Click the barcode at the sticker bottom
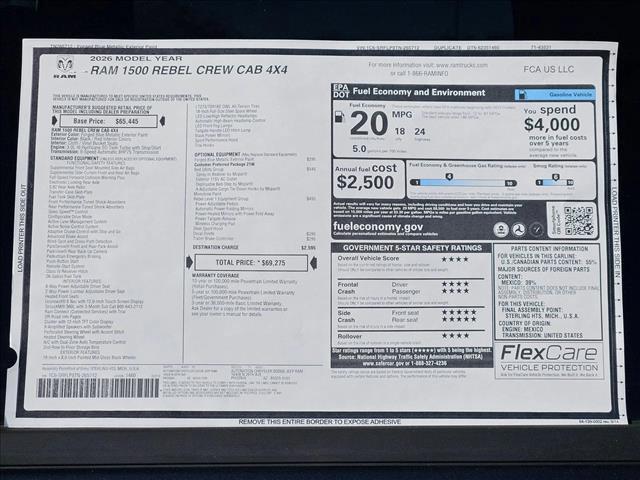 [98, 388]
